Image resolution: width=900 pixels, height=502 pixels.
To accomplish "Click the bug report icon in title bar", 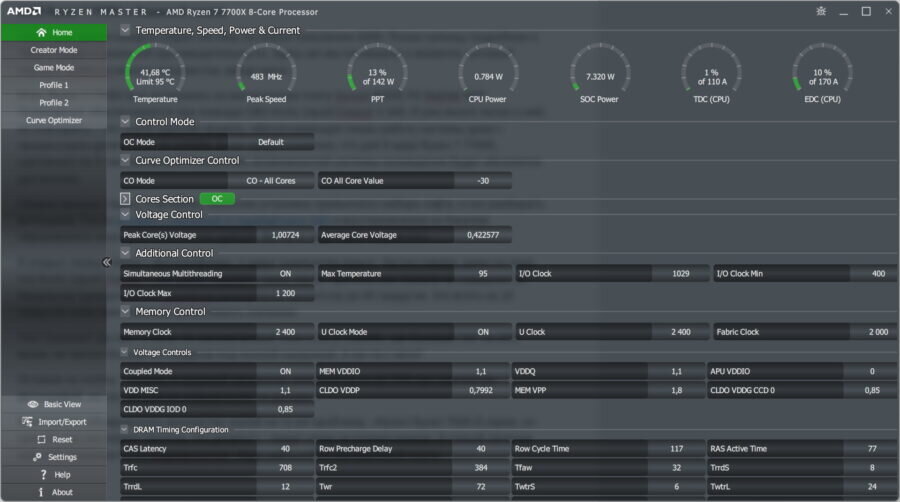I will click(821, 11).
